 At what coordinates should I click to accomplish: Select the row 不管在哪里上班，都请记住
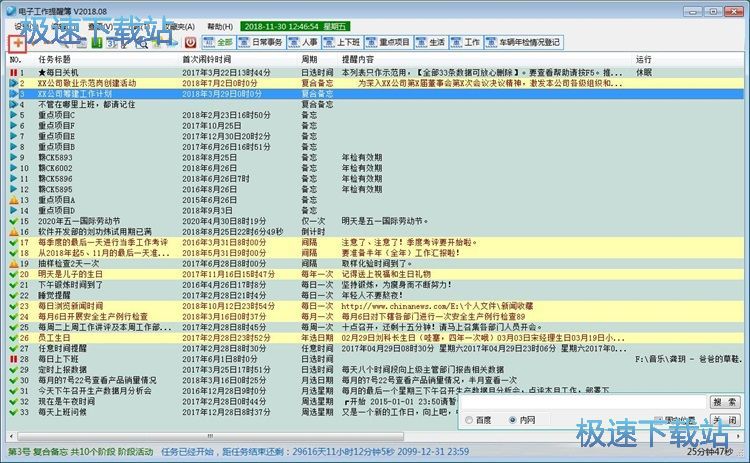tap(376, 104)
